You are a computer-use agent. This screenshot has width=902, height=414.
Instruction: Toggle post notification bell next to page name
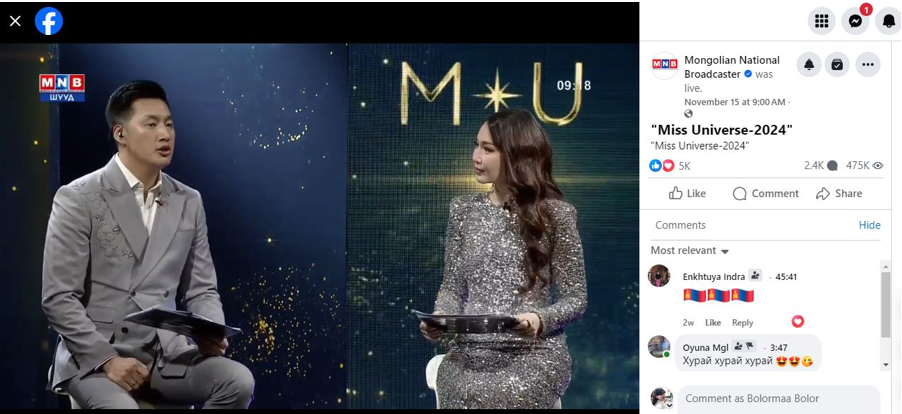point(809,64)
